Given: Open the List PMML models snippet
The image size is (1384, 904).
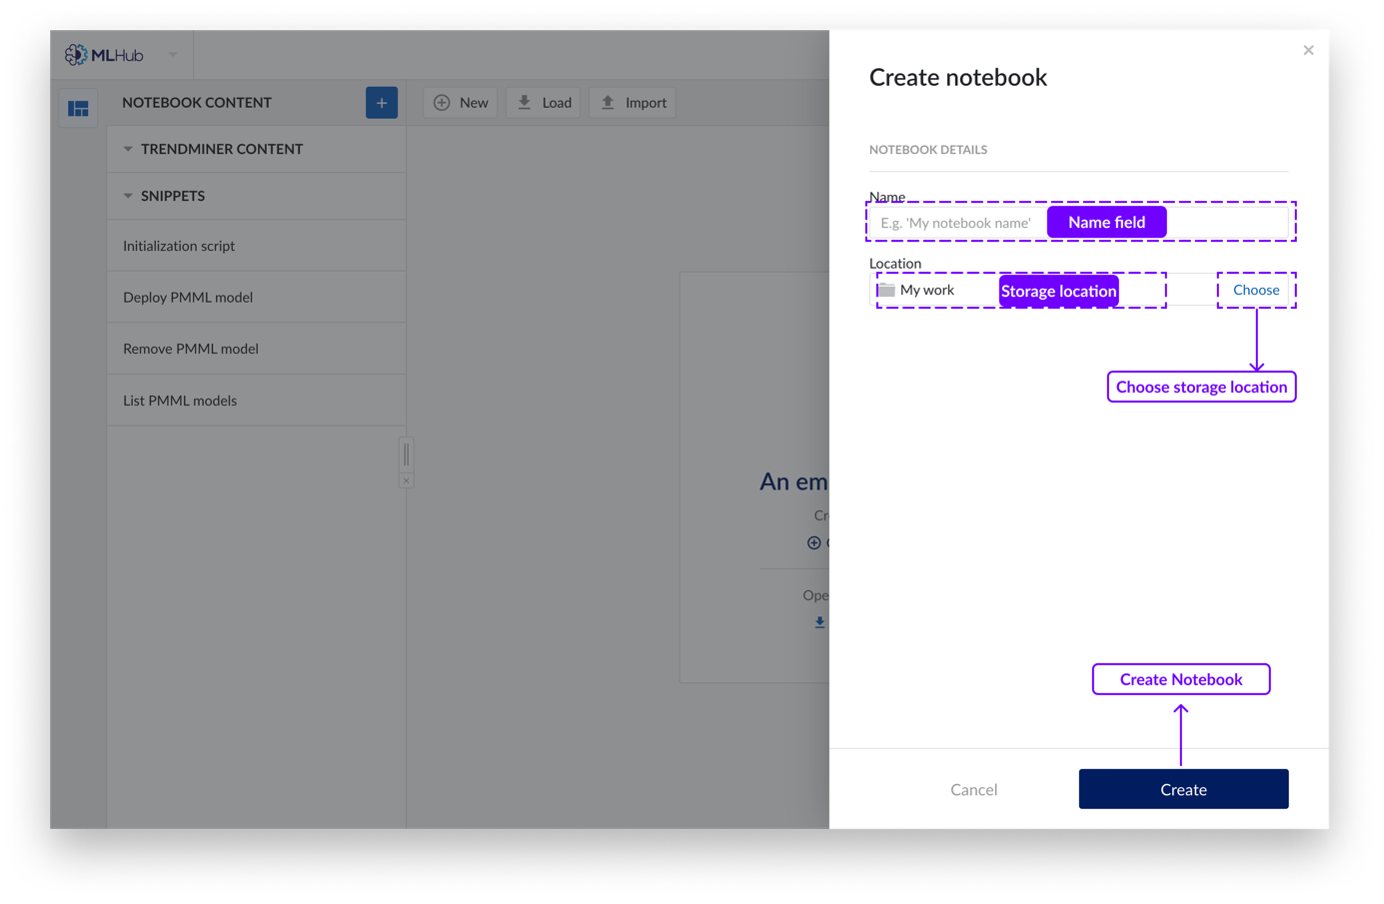Looking at the screenshot, I should (x=180, y=401).
